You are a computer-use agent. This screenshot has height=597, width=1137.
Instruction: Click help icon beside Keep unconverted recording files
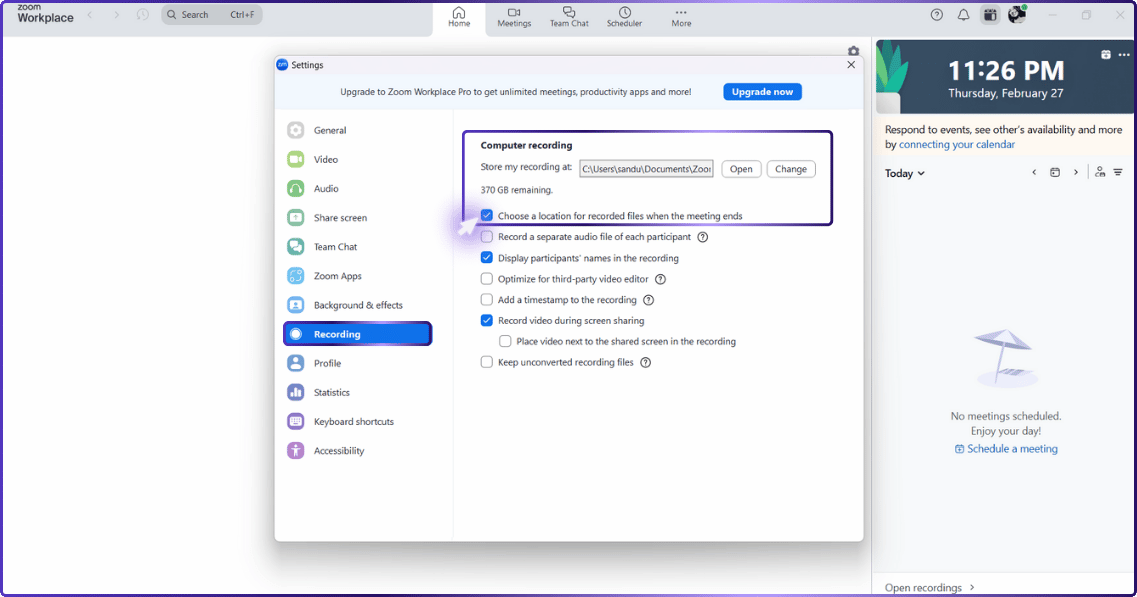(645, 363)
